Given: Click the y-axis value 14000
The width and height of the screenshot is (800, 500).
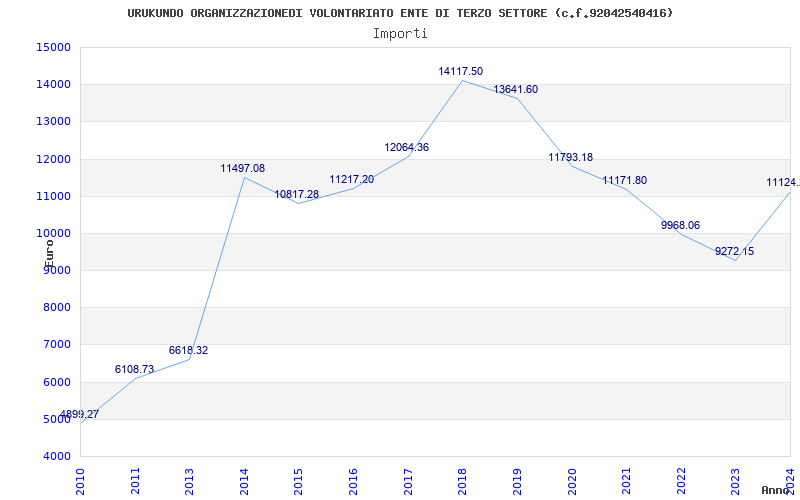Looking at the screenshot, I should coord(53,85).
